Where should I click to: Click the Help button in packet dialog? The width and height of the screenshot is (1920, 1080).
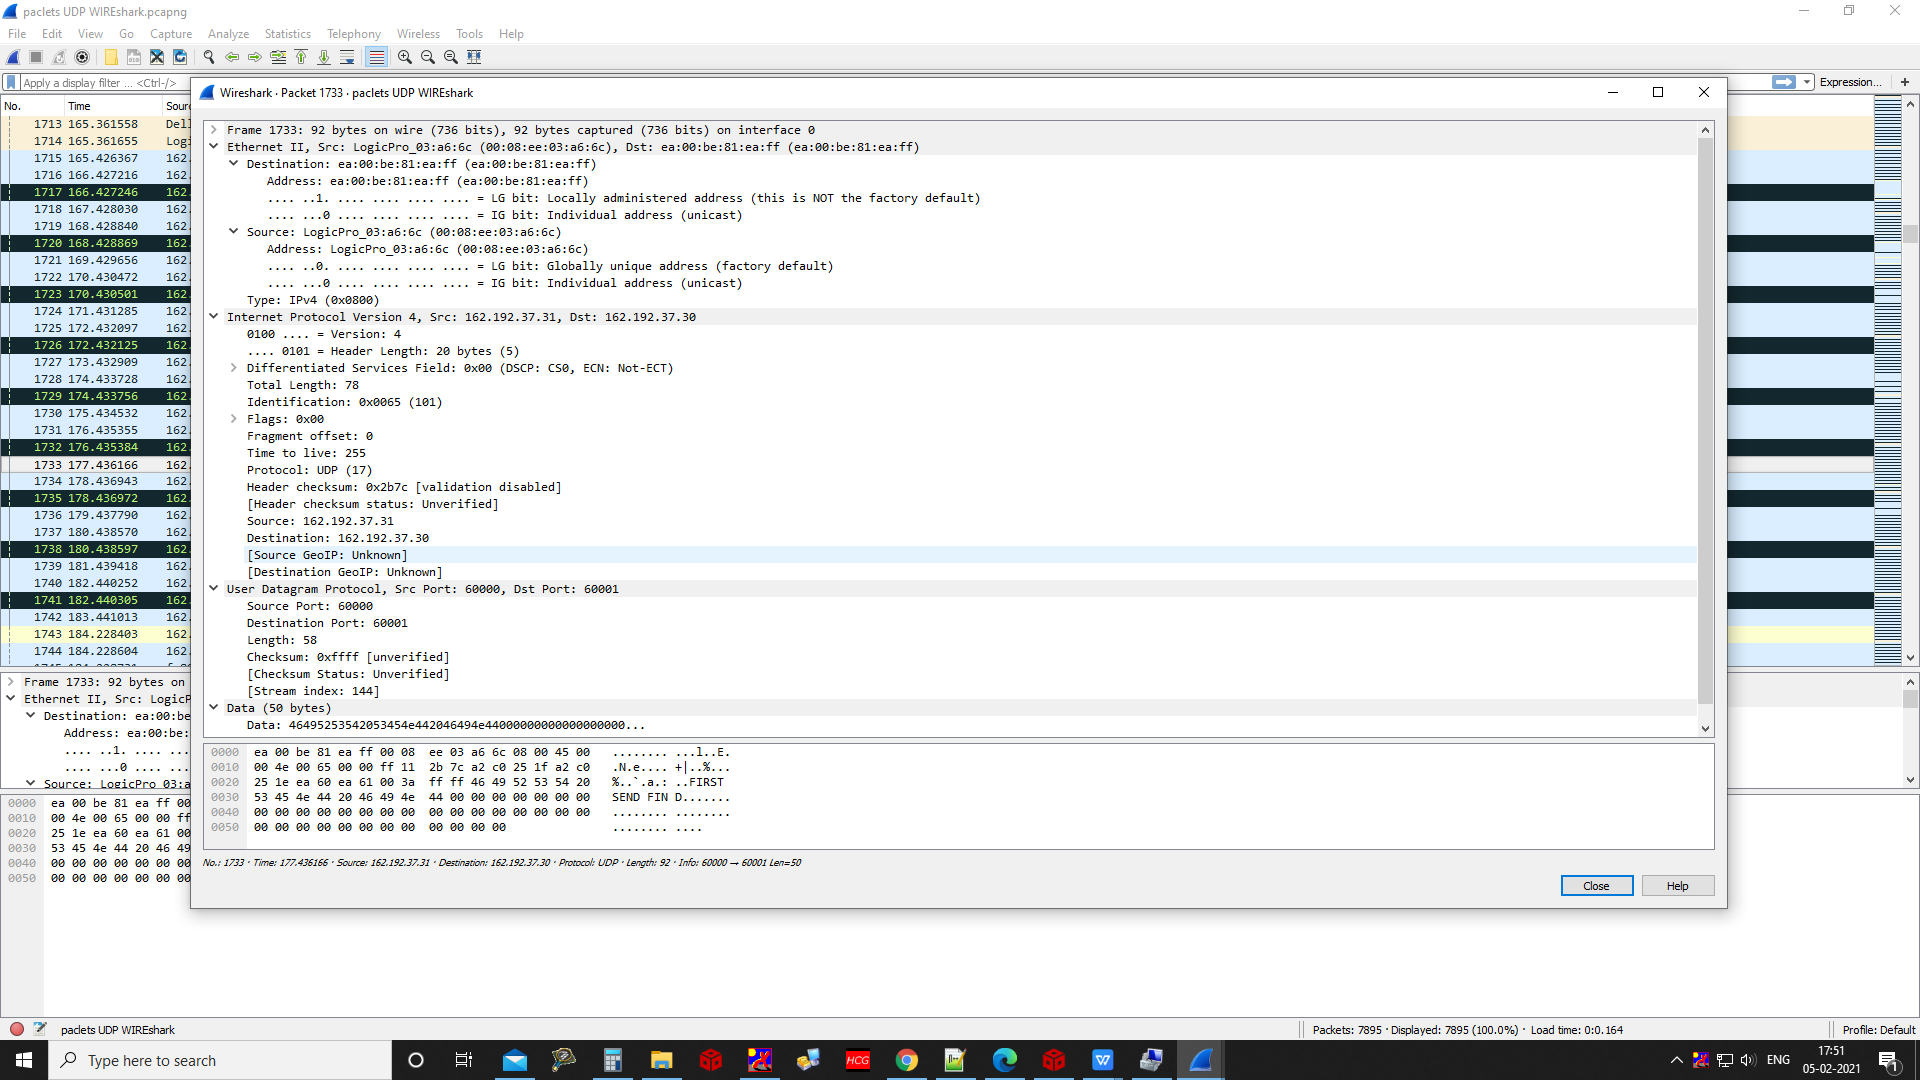pos(1677,886)
